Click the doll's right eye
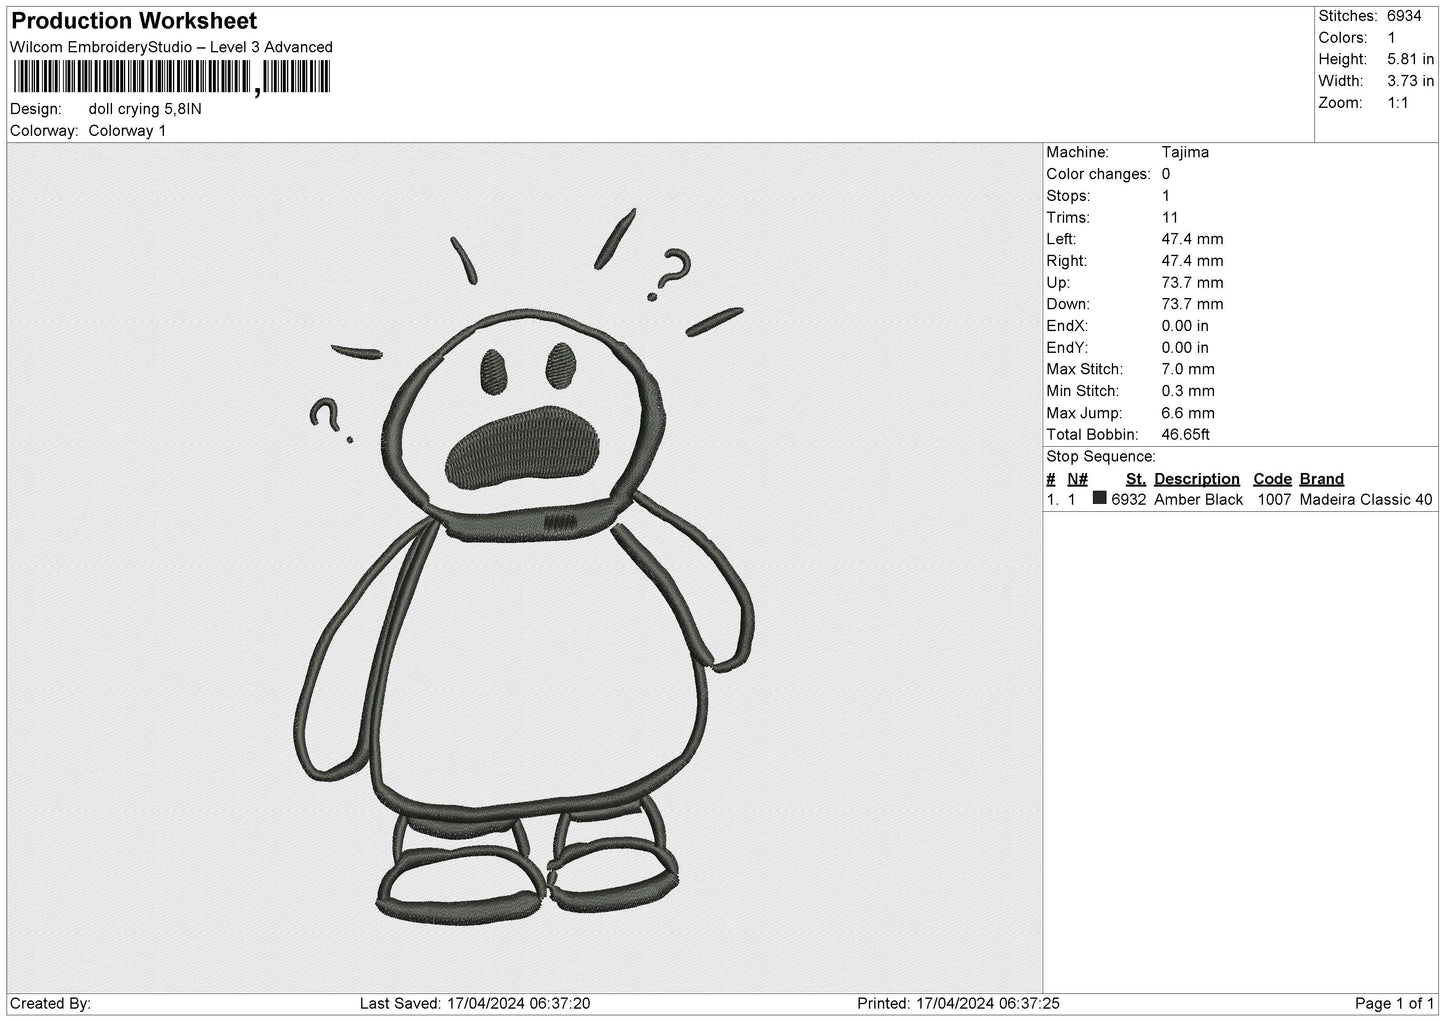This screenshot has height=1021, width=1445. coord(561,365)
